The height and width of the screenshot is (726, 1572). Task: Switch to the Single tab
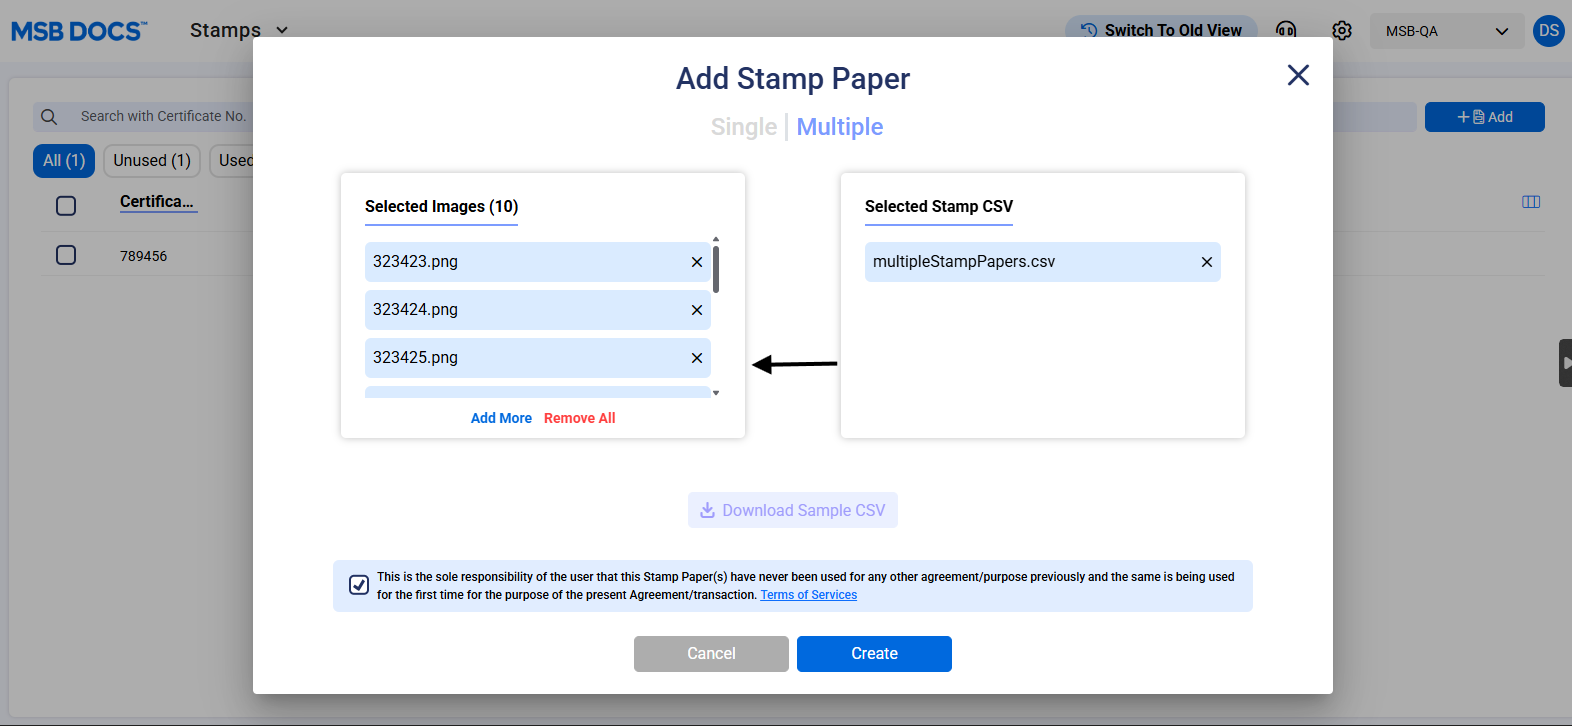(x=743, y=127)
